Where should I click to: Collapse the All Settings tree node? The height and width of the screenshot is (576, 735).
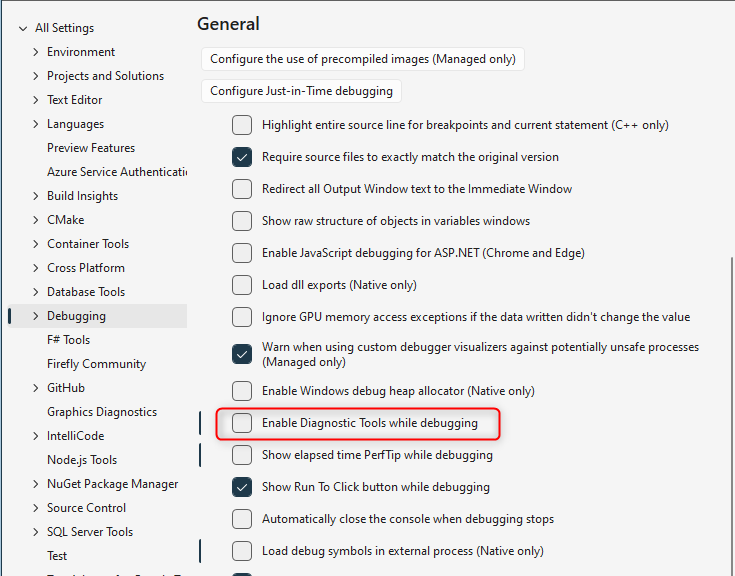click(x=22, y=28)
